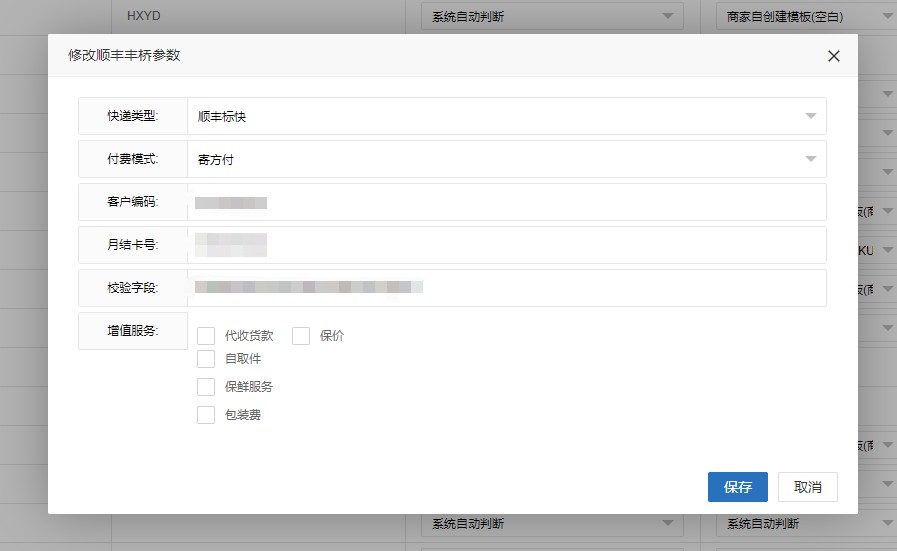The height and width of the screenshot is (551, 897).
Task: Check the 自取件 option
Action: click(x=206, y=359)
